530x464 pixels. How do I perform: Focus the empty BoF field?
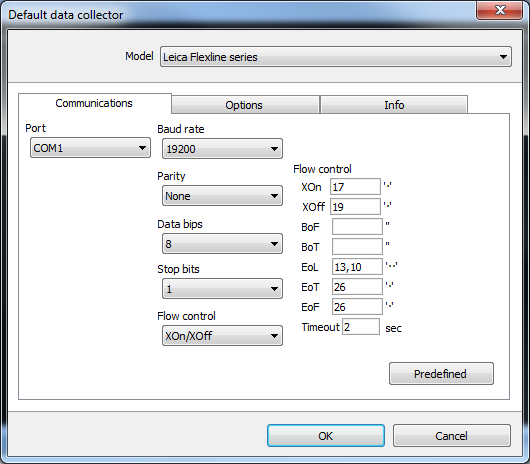(x=357, y=226)
